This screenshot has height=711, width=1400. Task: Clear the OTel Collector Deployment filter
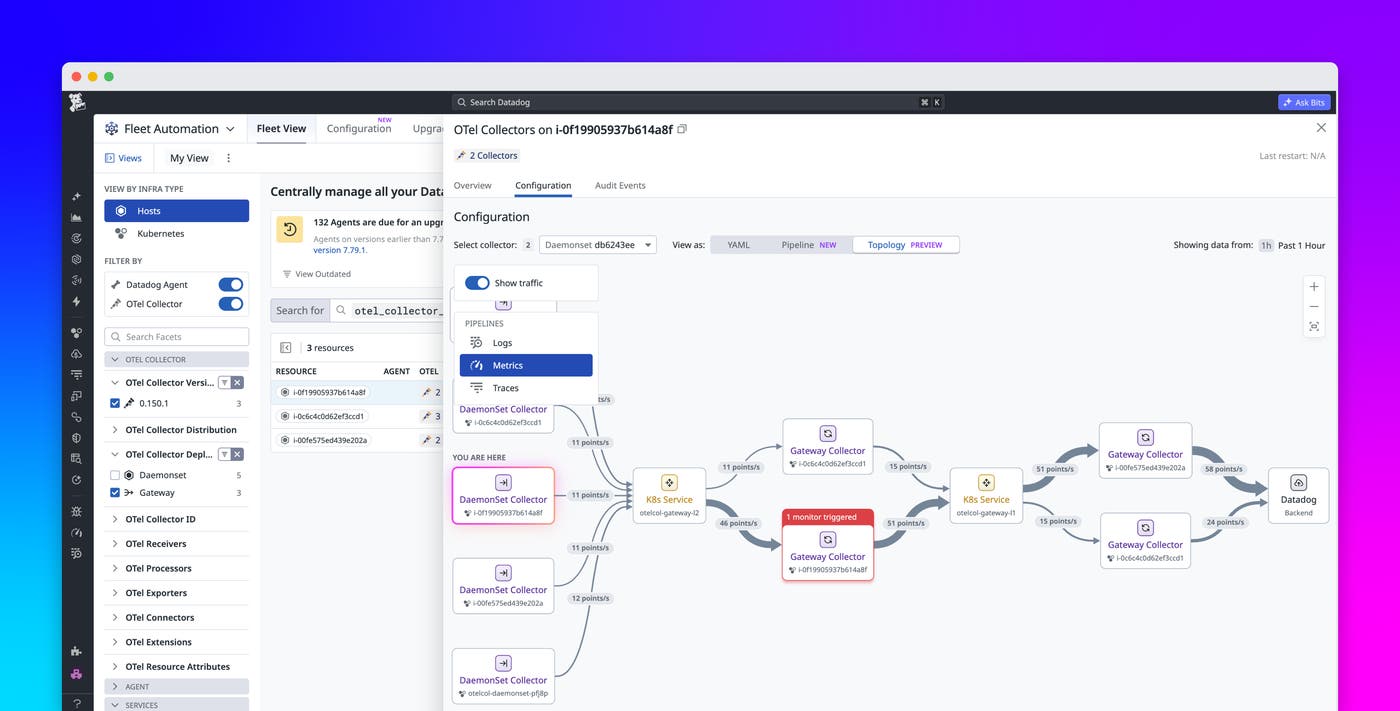237,454
